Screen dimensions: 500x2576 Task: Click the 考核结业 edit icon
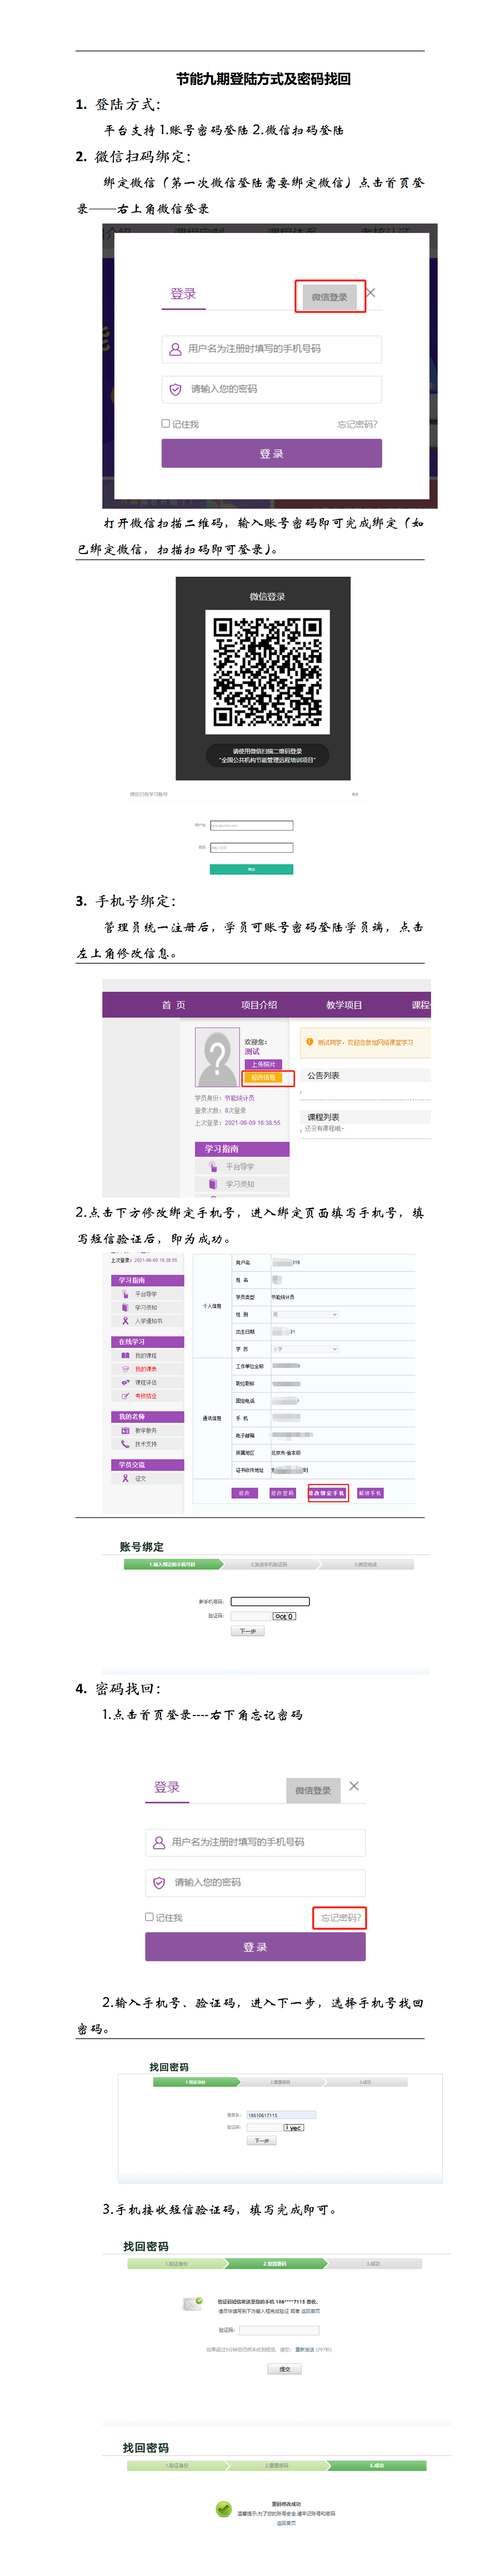[125, 1396]
